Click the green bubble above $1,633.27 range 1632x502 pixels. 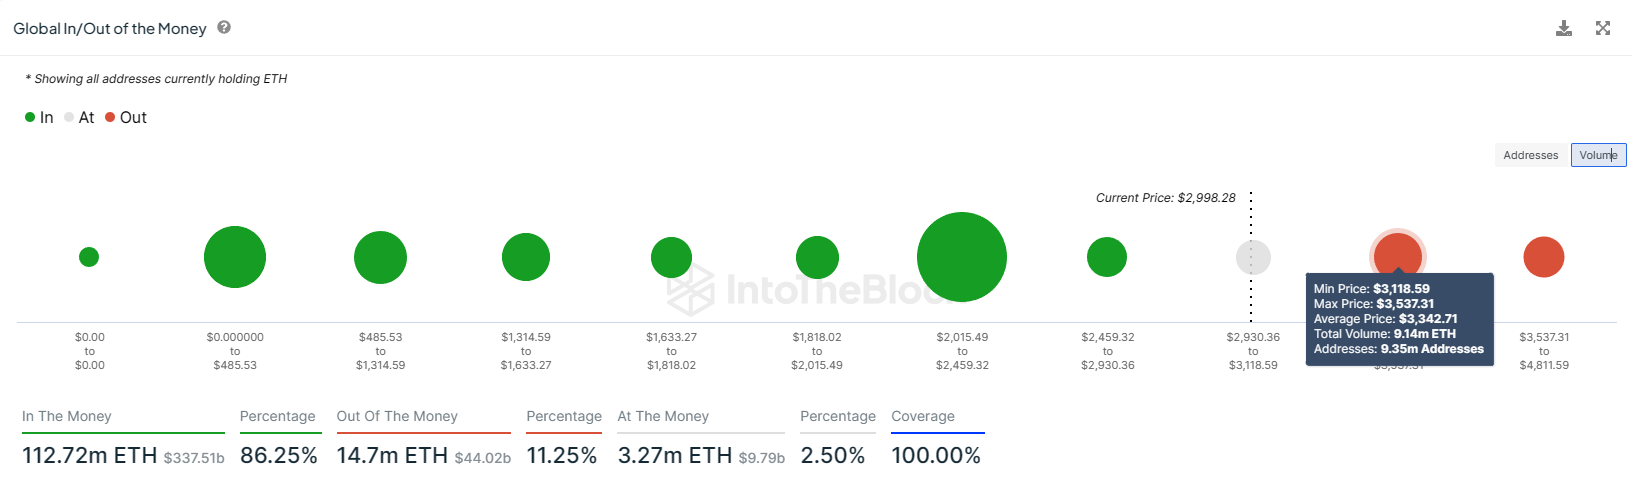[x=671, y=257]
